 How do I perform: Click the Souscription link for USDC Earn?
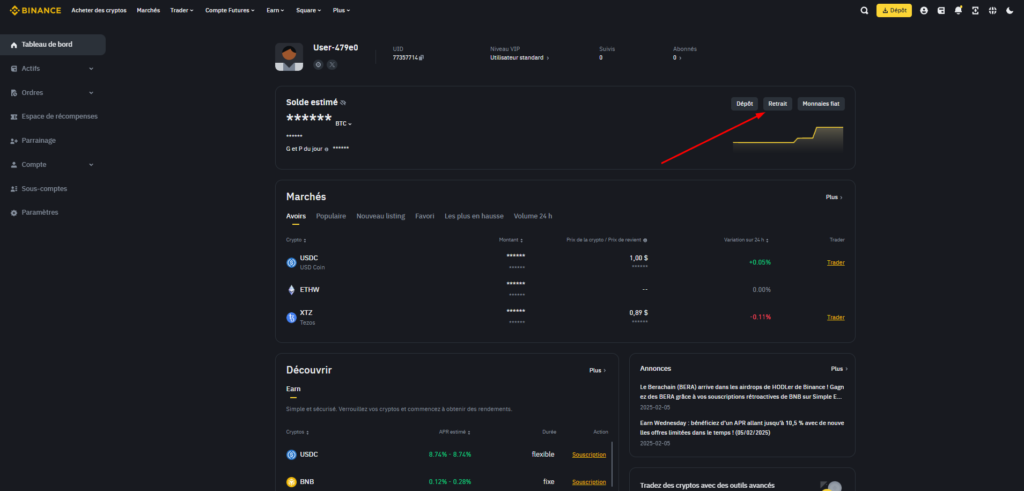pyautogui.click(x=588, y=454)
